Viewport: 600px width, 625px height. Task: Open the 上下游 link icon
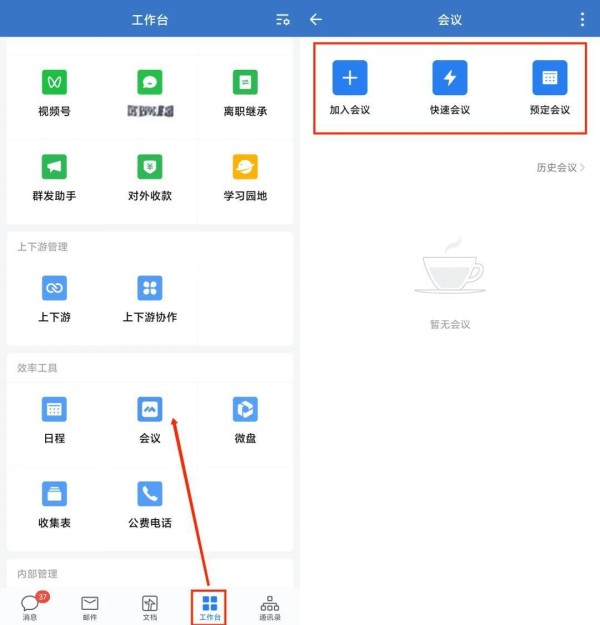[54, 288]
